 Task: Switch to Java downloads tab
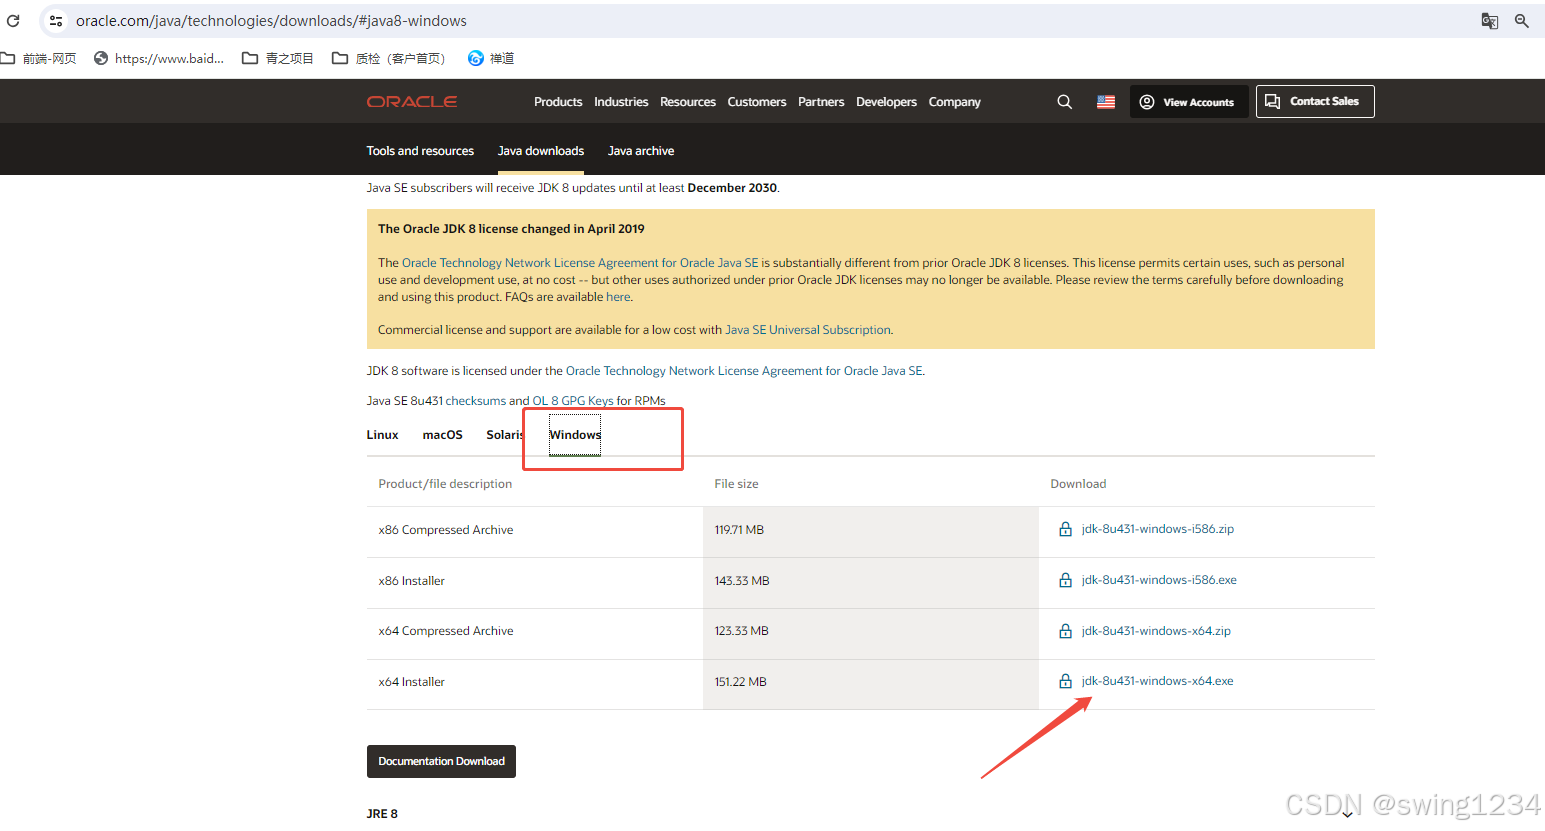click(x=541, y=151)
